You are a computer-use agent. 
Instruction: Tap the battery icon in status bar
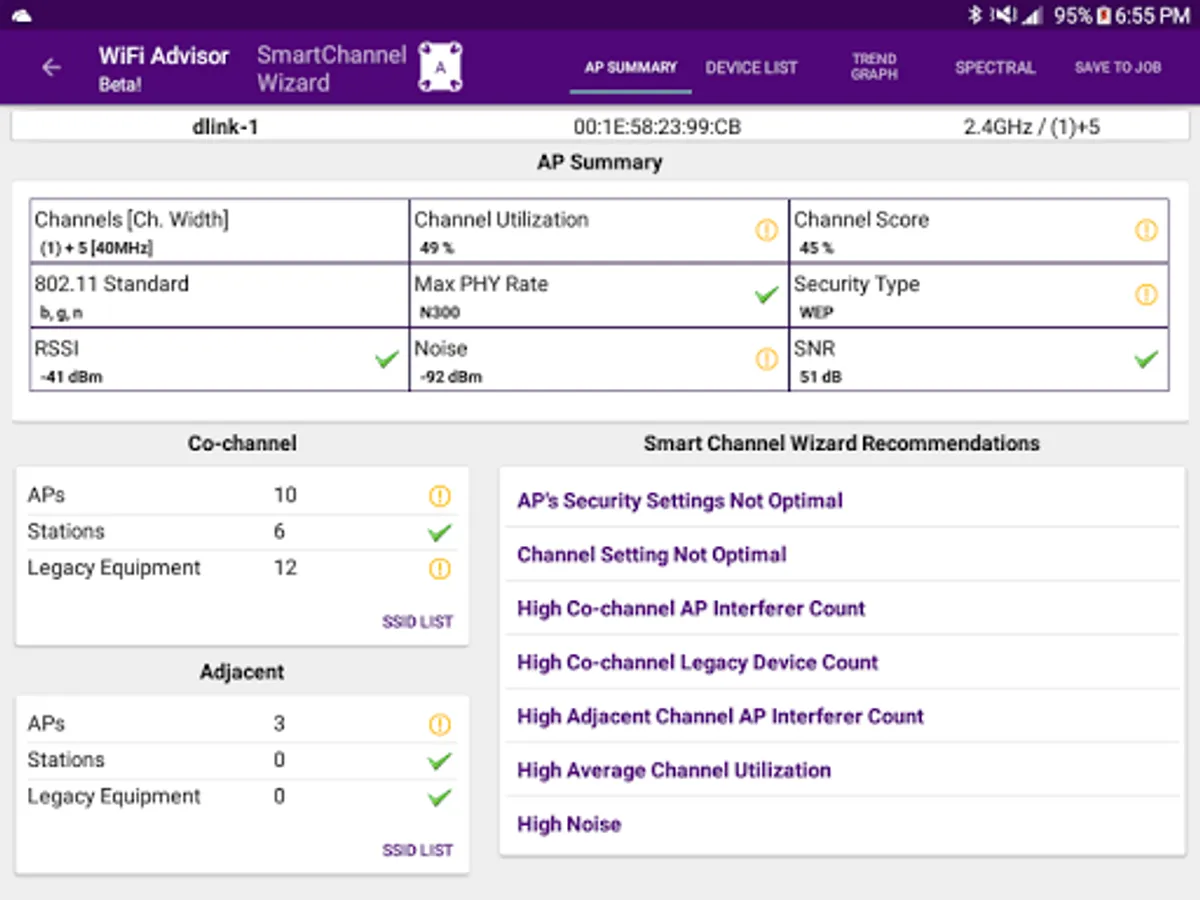tap(1105, 16)
